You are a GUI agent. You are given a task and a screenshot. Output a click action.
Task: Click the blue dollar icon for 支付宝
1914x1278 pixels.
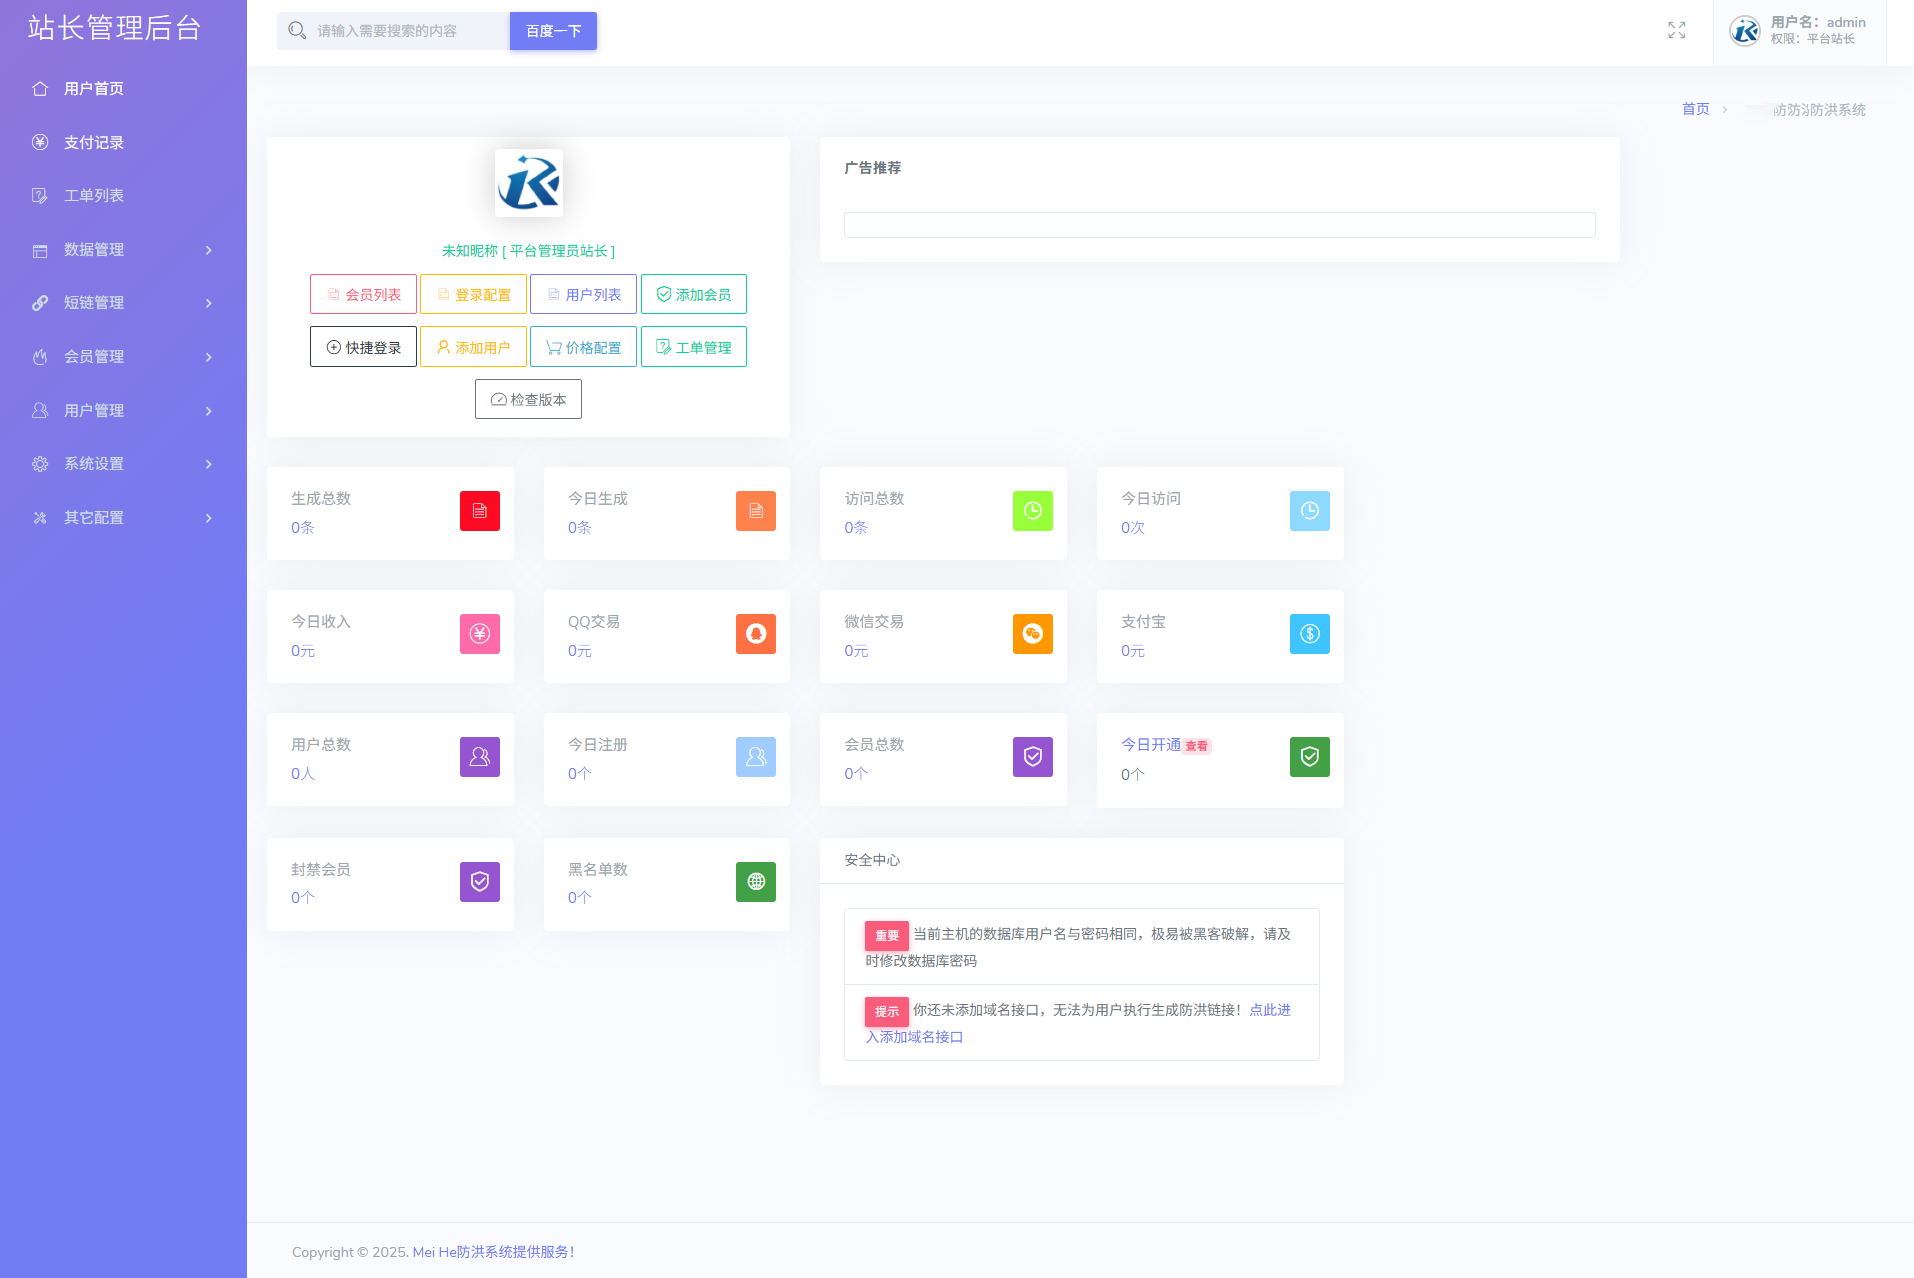pos(1309,634)
